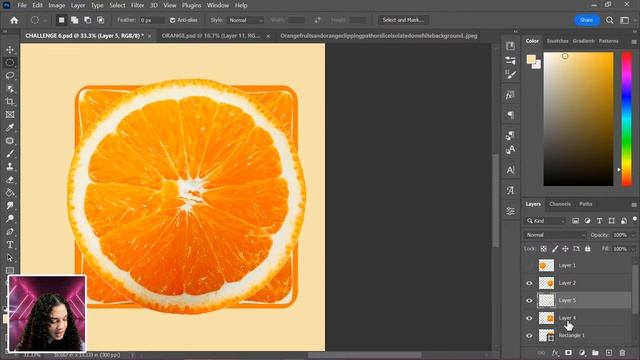The width and height of the screenshot is (640, 360).
Task: Create a new layer icon
Action: [x=609, y=353]
